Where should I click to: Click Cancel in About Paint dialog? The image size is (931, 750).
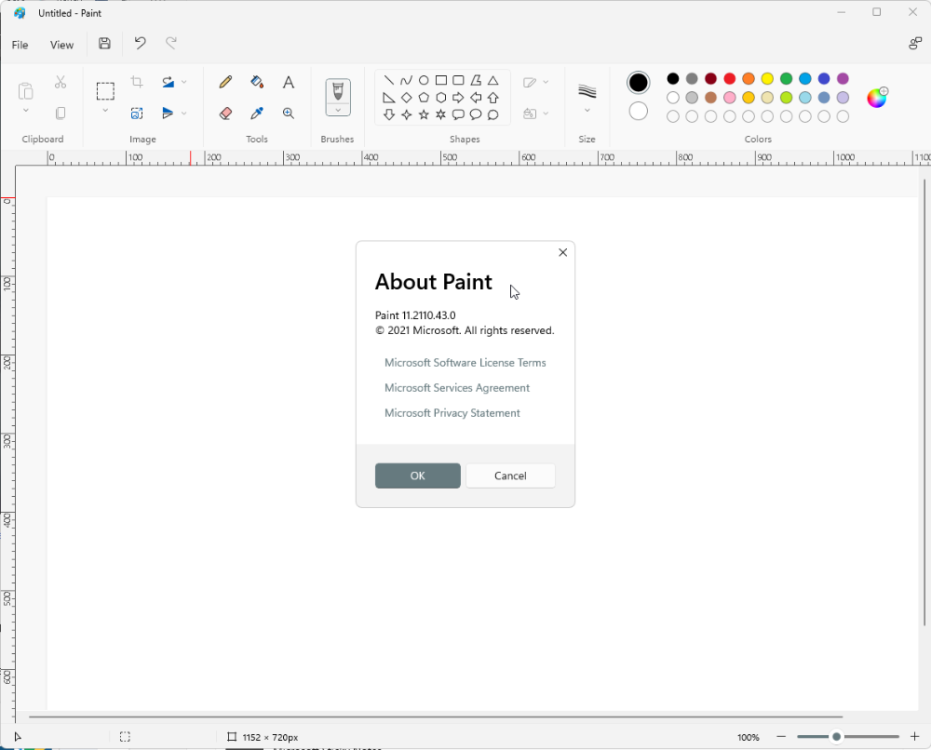coord(510,476)
